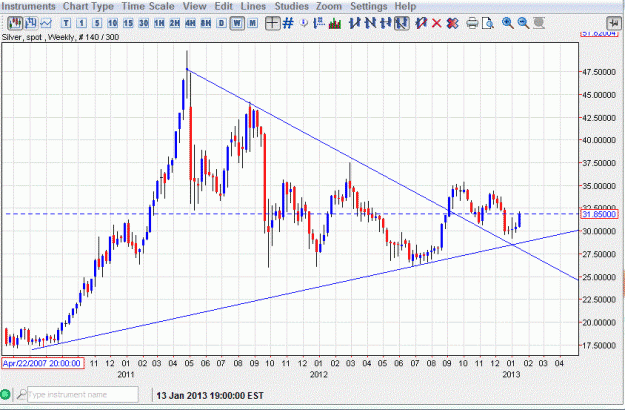Switch to tick (T) time scale
Image resolution: width=625 pixels, height=410 pixels.
tap(66, 23)
